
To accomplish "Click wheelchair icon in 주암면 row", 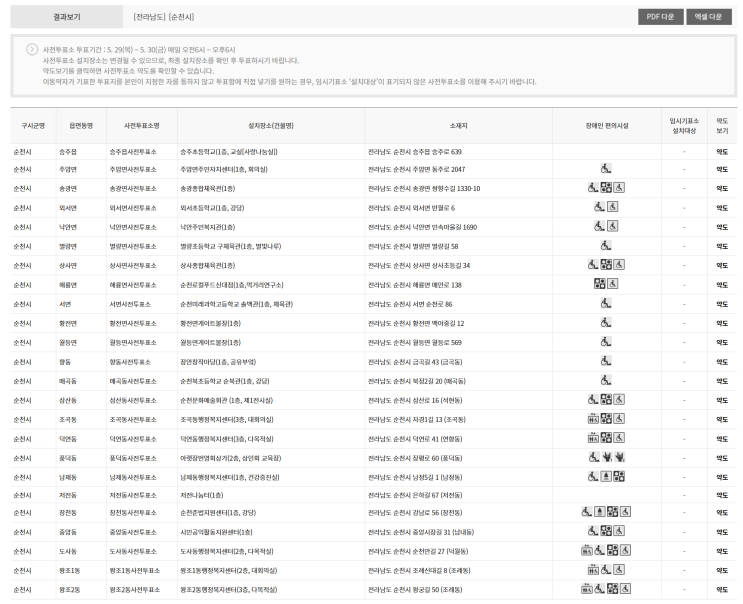I will click(606, 168).
